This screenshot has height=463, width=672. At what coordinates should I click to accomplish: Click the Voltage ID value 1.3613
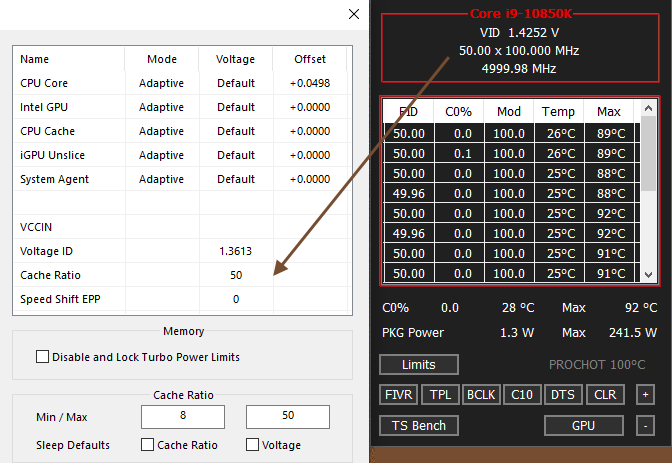[x=235, y=251]
